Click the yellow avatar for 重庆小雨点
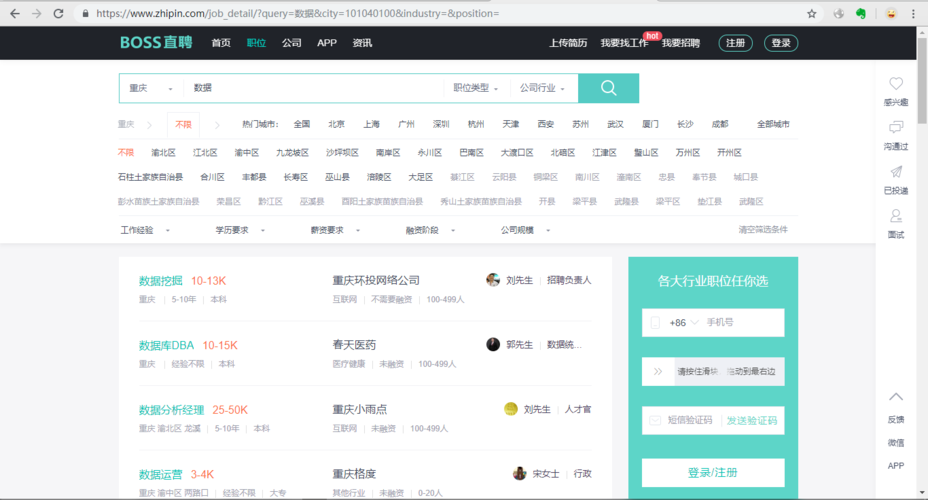 (511, 409)
